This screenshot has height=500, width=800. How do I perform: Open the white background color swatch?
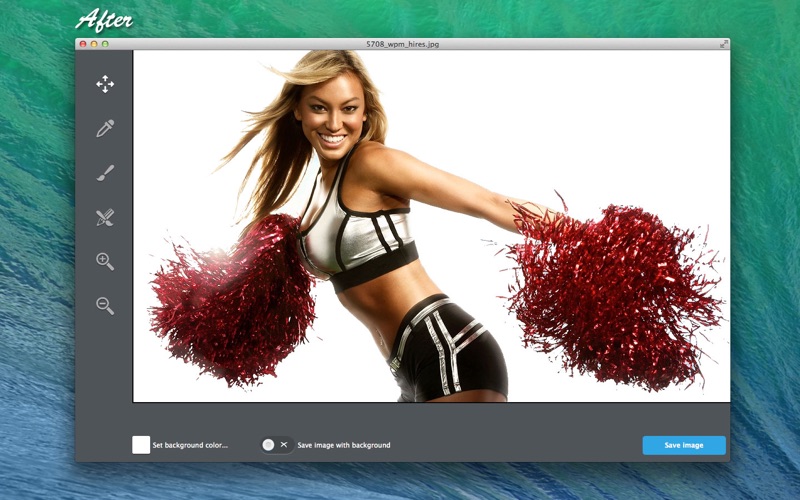click(x=141, y=445)
